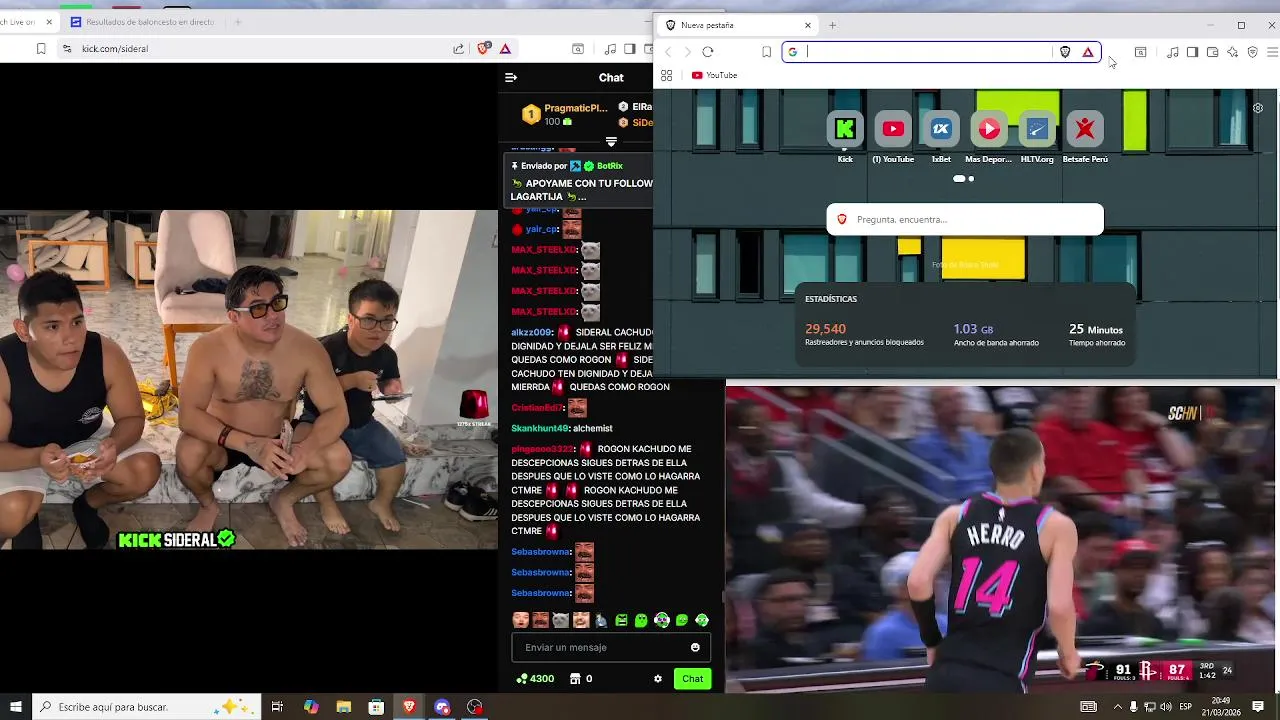Open the playlist music note icon, right window

[1173, 52]
